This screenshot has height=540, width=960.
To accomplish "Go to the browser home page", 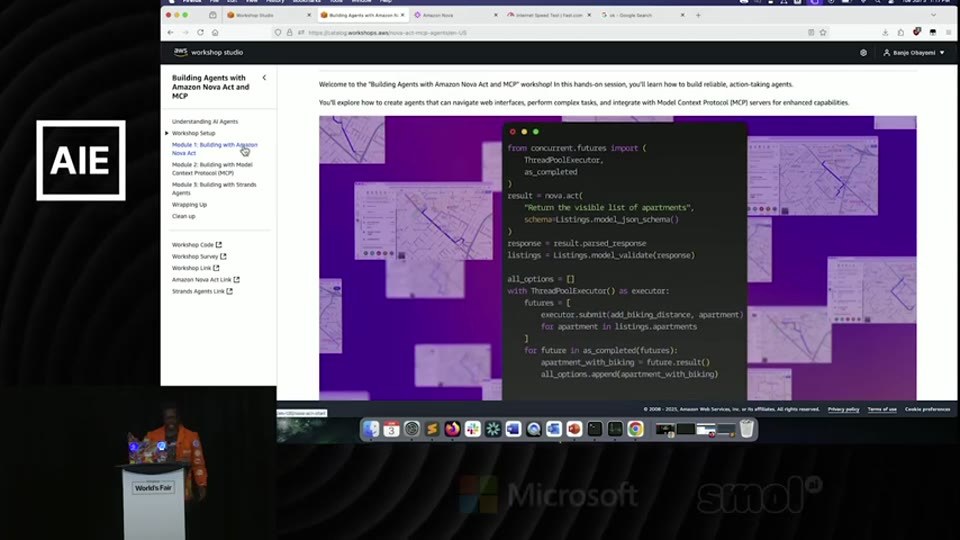I will [x=215, y=32].
